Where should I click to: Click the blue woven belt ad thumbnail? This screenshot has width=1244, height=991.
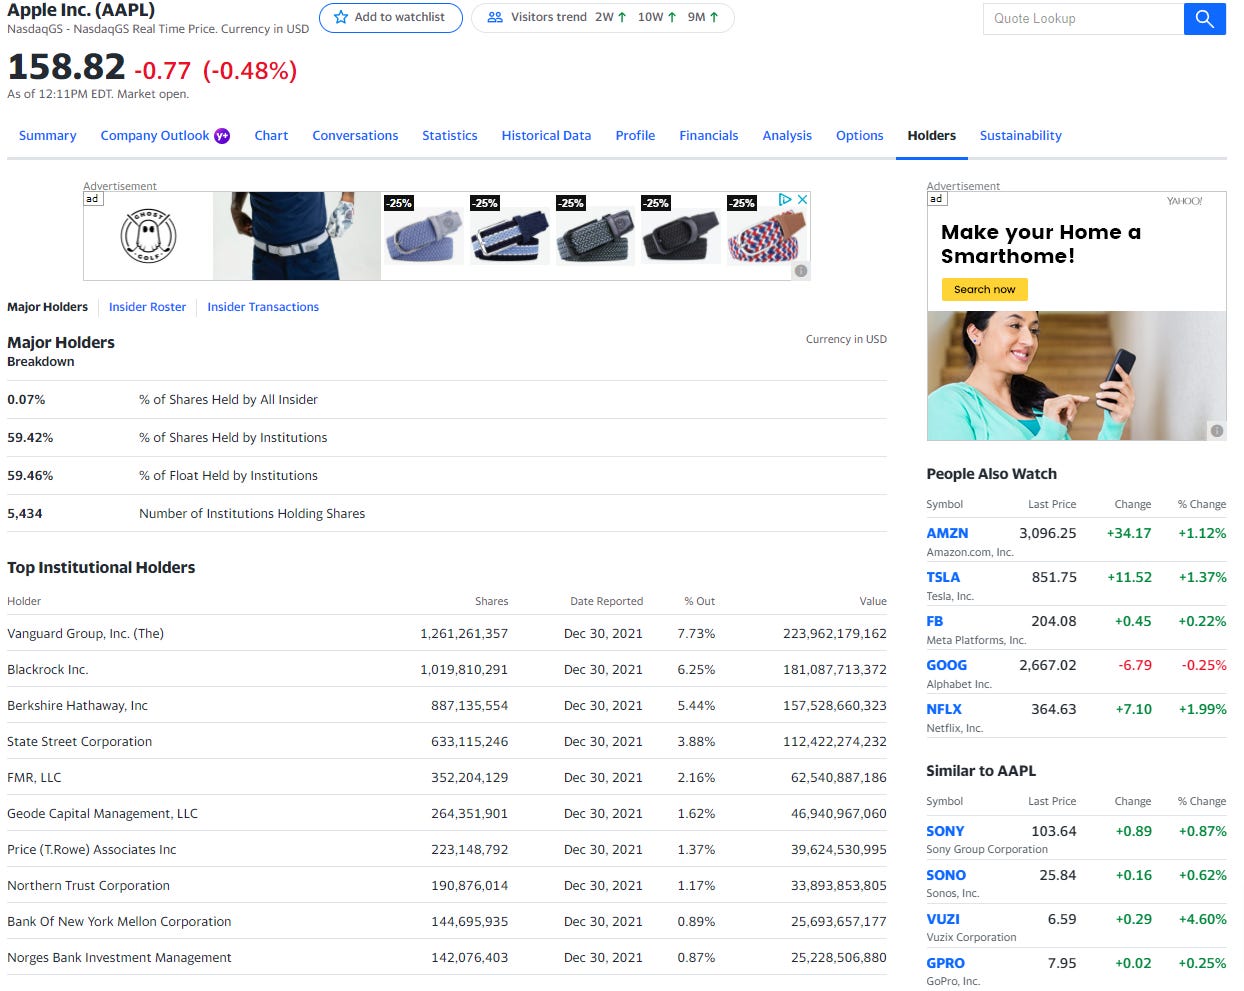tap(424, 236)
